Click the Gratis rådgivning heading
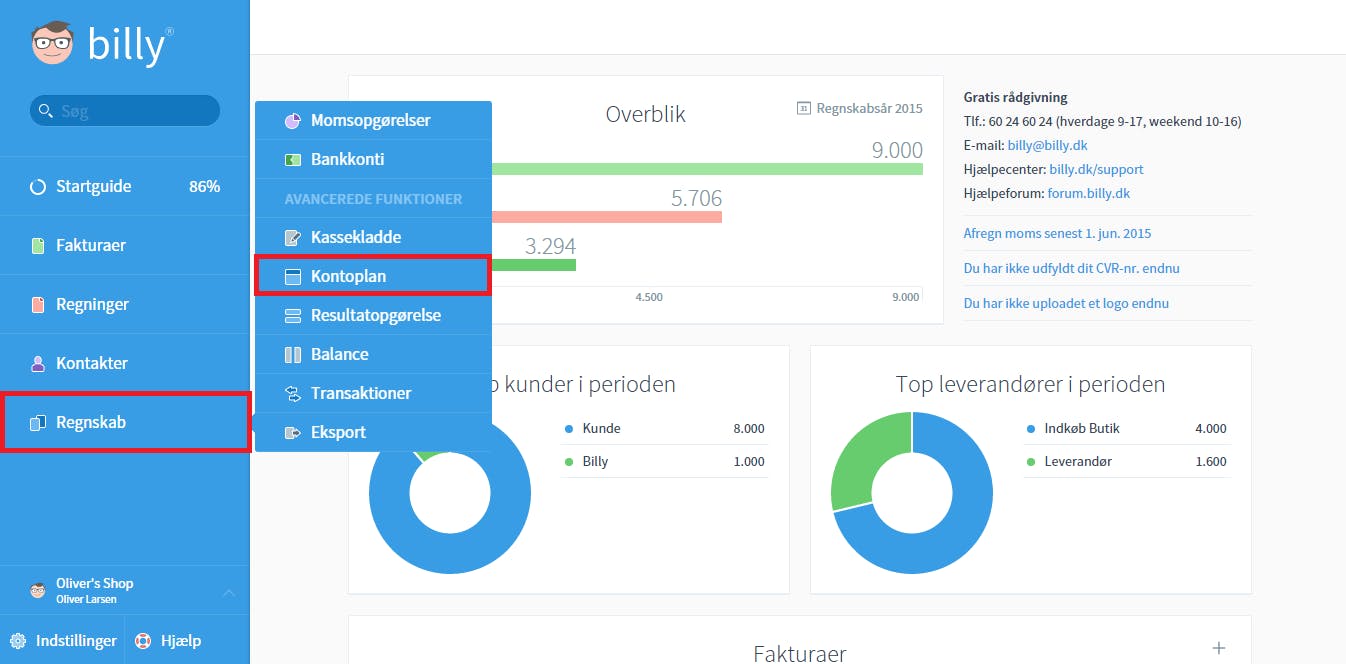This screenshot has width=1346, height=664. (x=1015, y=98)
